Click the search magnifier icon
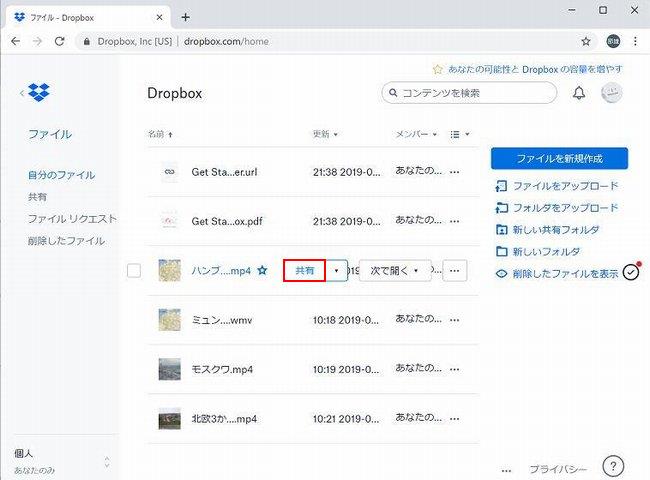650x480 pixels. point(393,93)
